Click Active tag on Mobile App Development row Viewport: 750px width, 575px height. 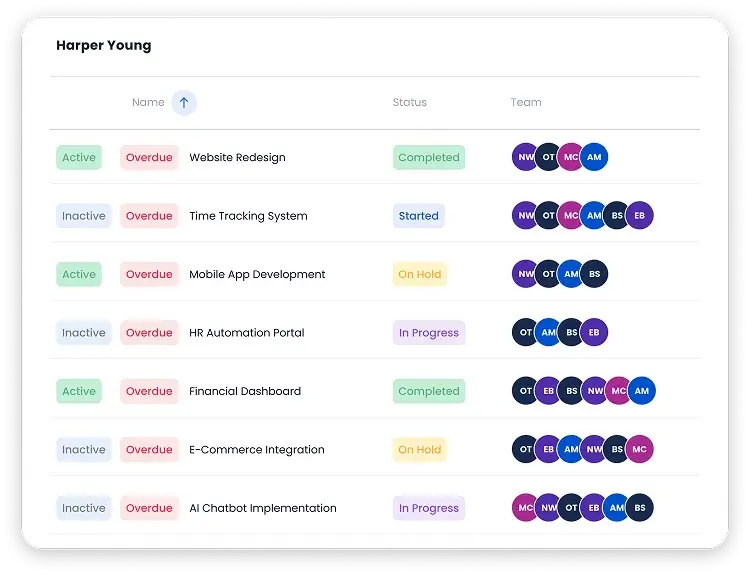79,274
